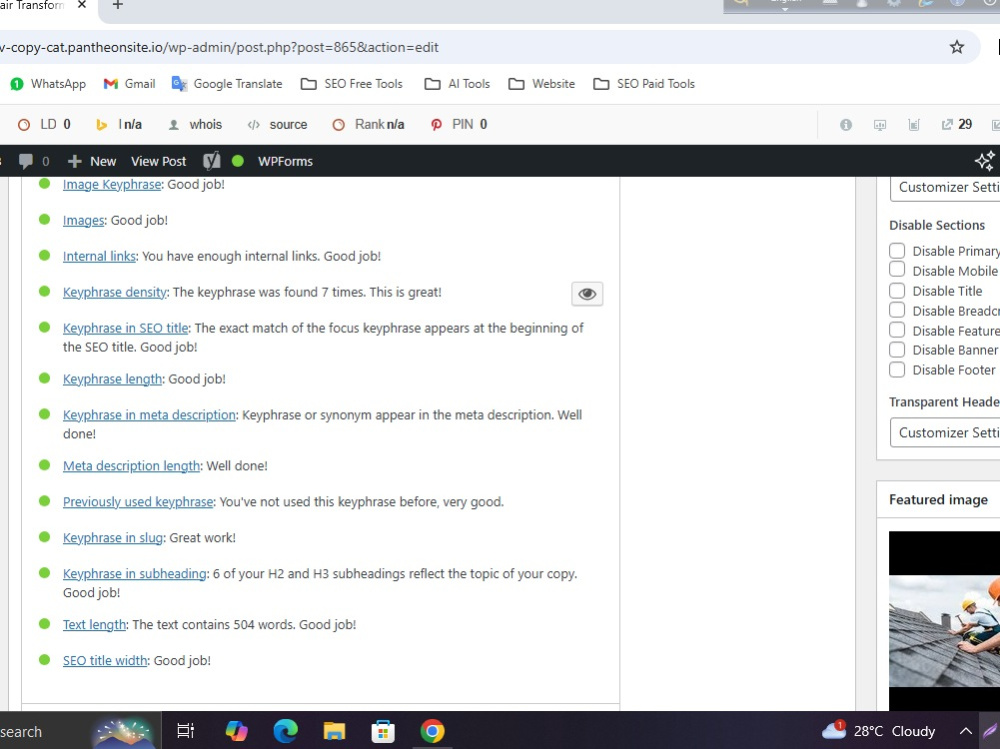Launch Copilot from the taskbar

pyautogui.click(x=237, y=731)
